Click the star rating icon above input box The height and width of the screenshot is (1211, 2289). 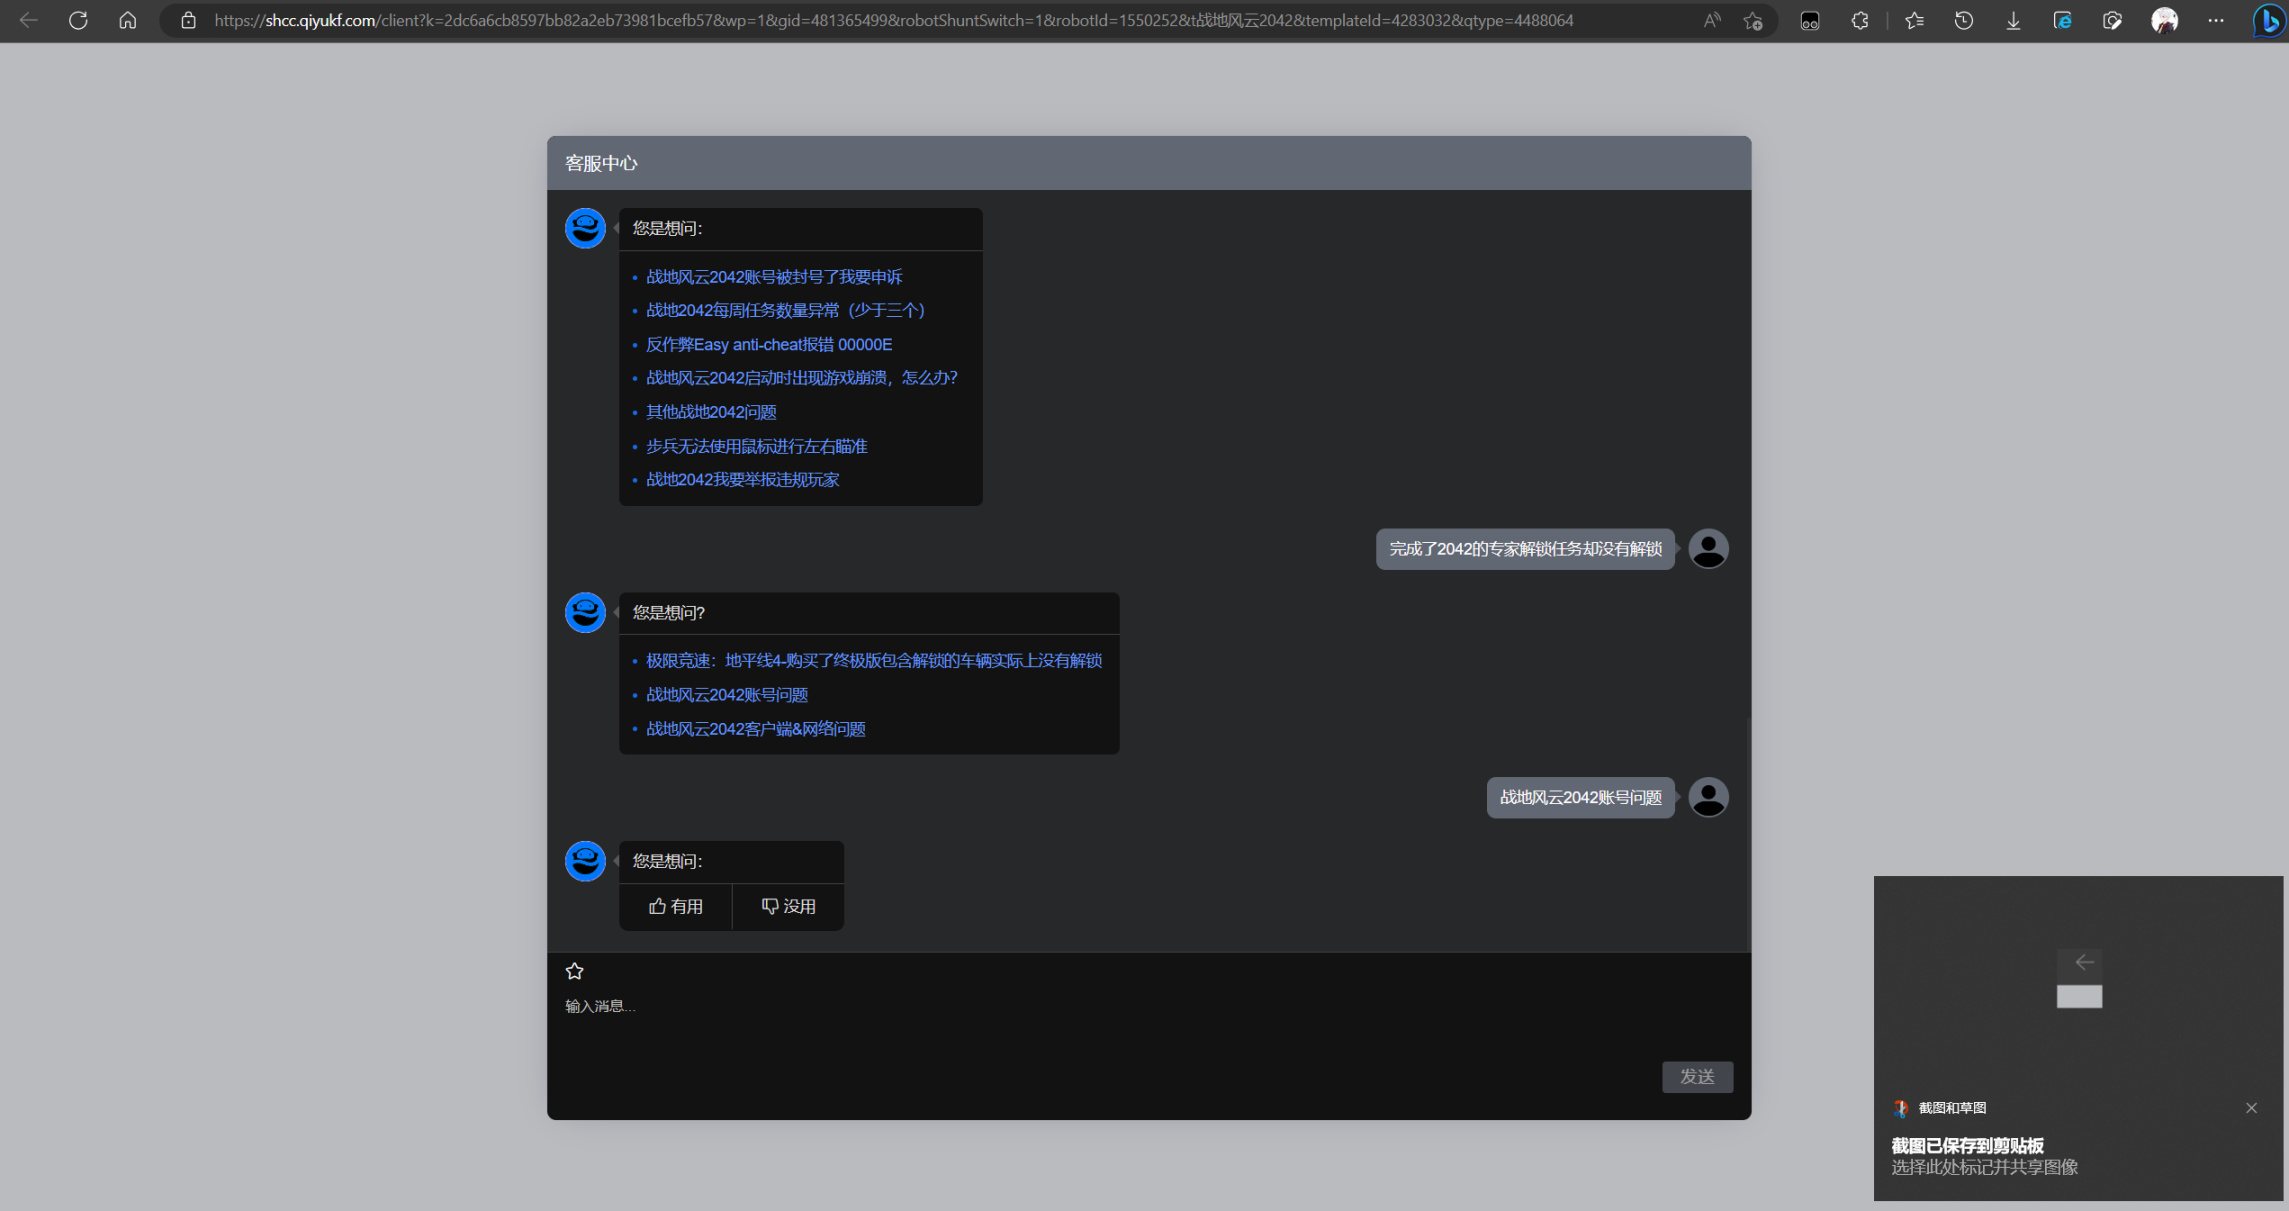pyautogui.click(x=574, y=971)
